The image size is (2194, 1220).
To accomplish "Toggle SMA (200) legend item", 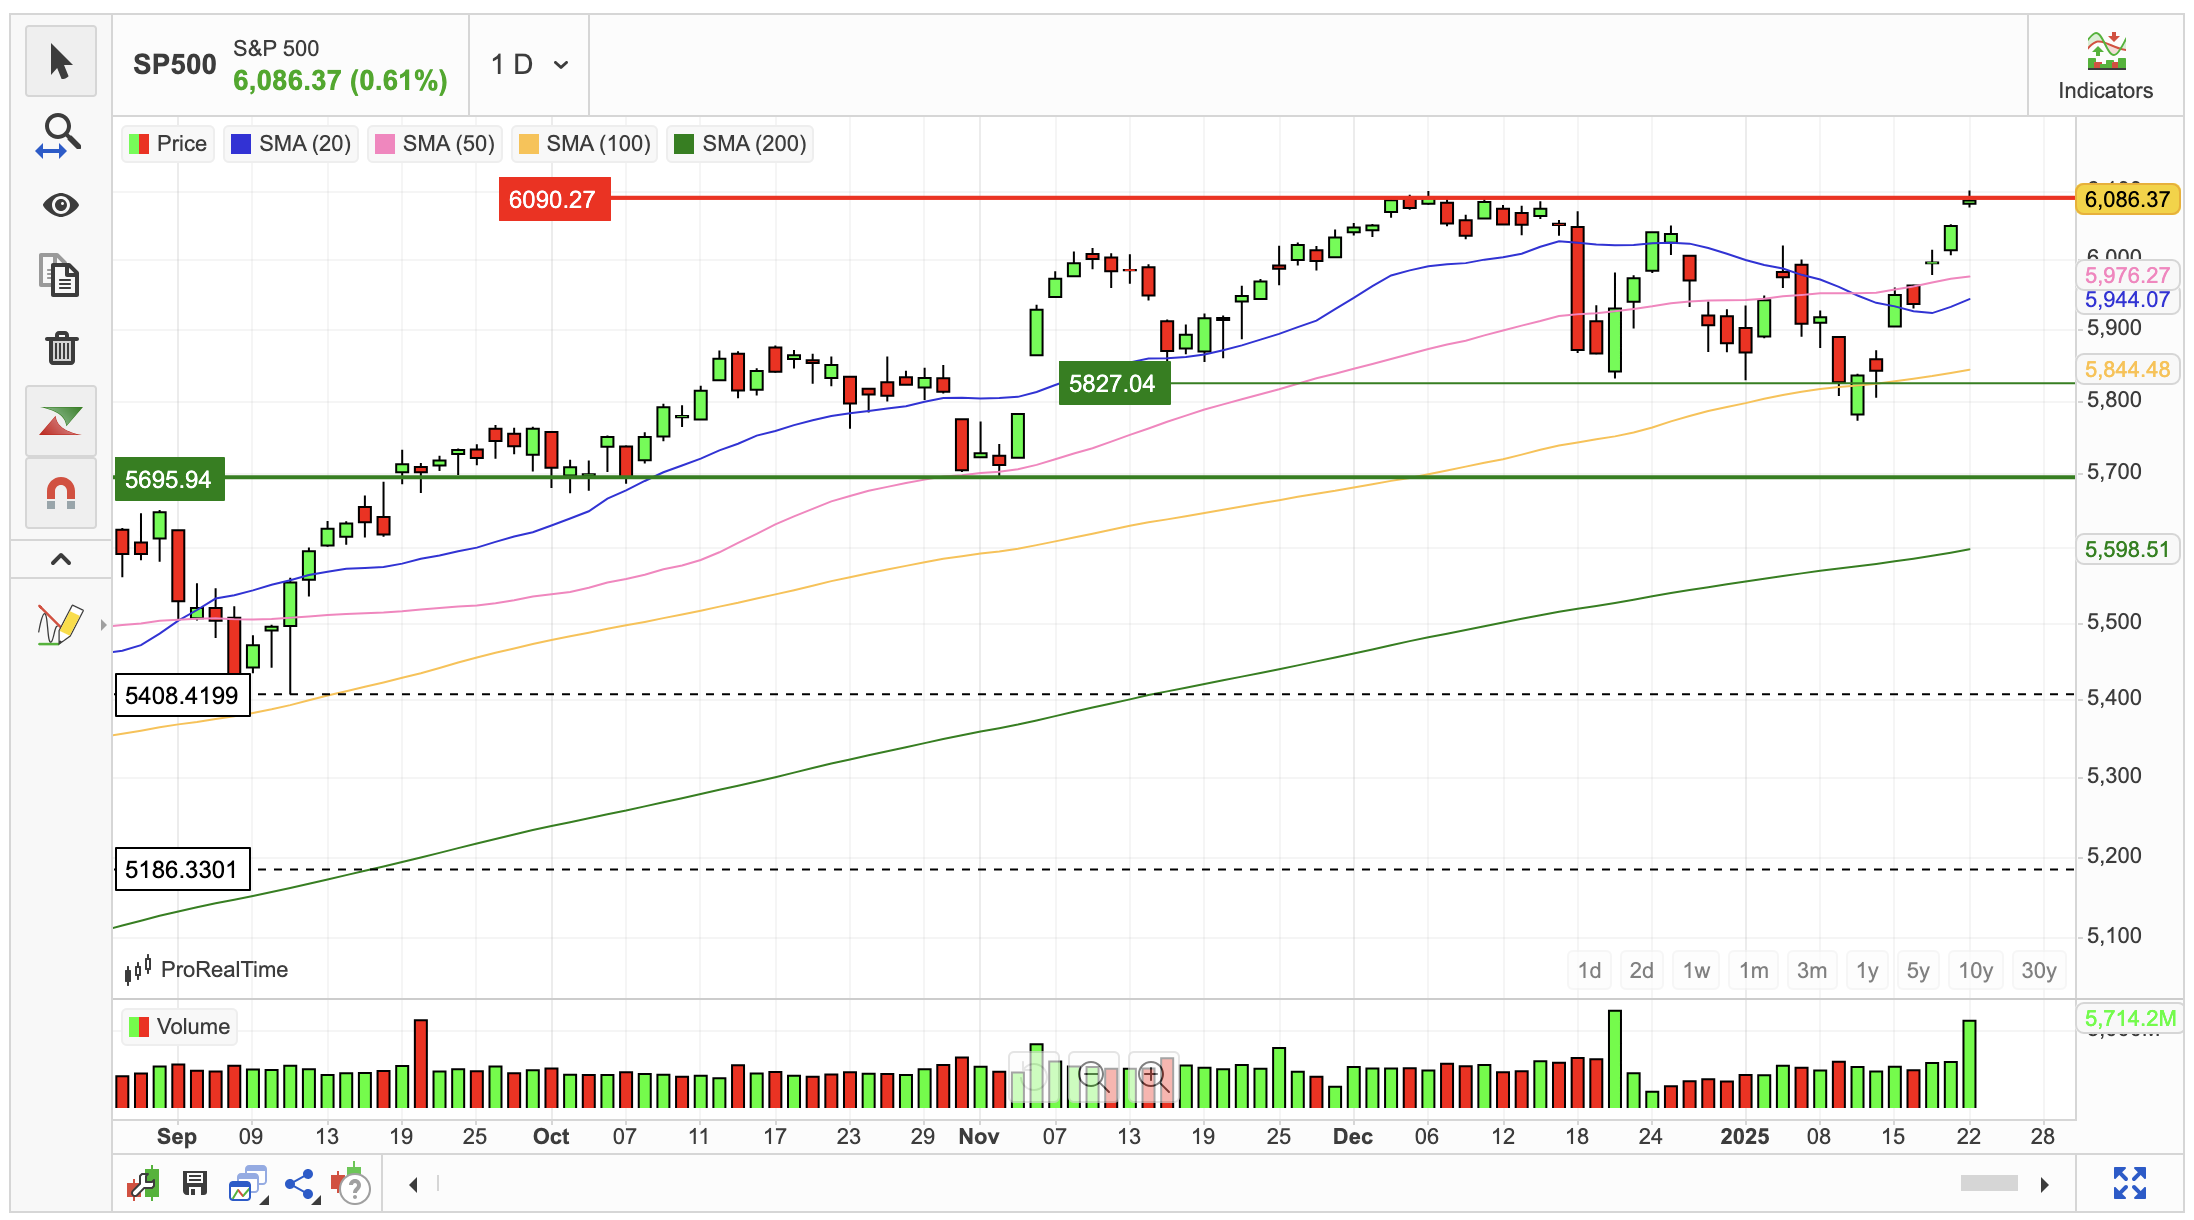I will [741, 144].
